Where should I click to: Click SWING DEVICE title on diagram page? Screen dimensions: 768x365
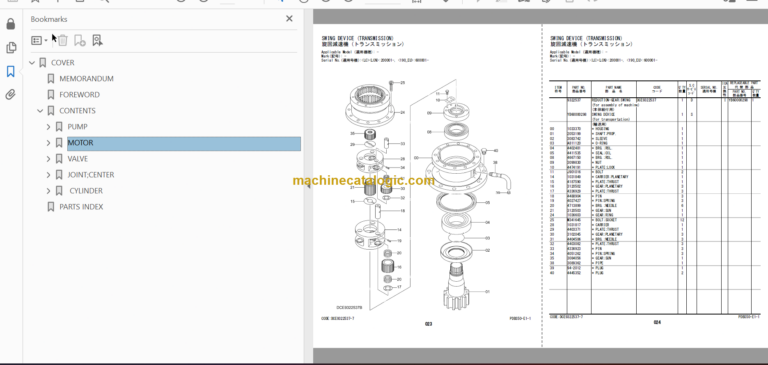pyautogui.click(x=357, y=38)
